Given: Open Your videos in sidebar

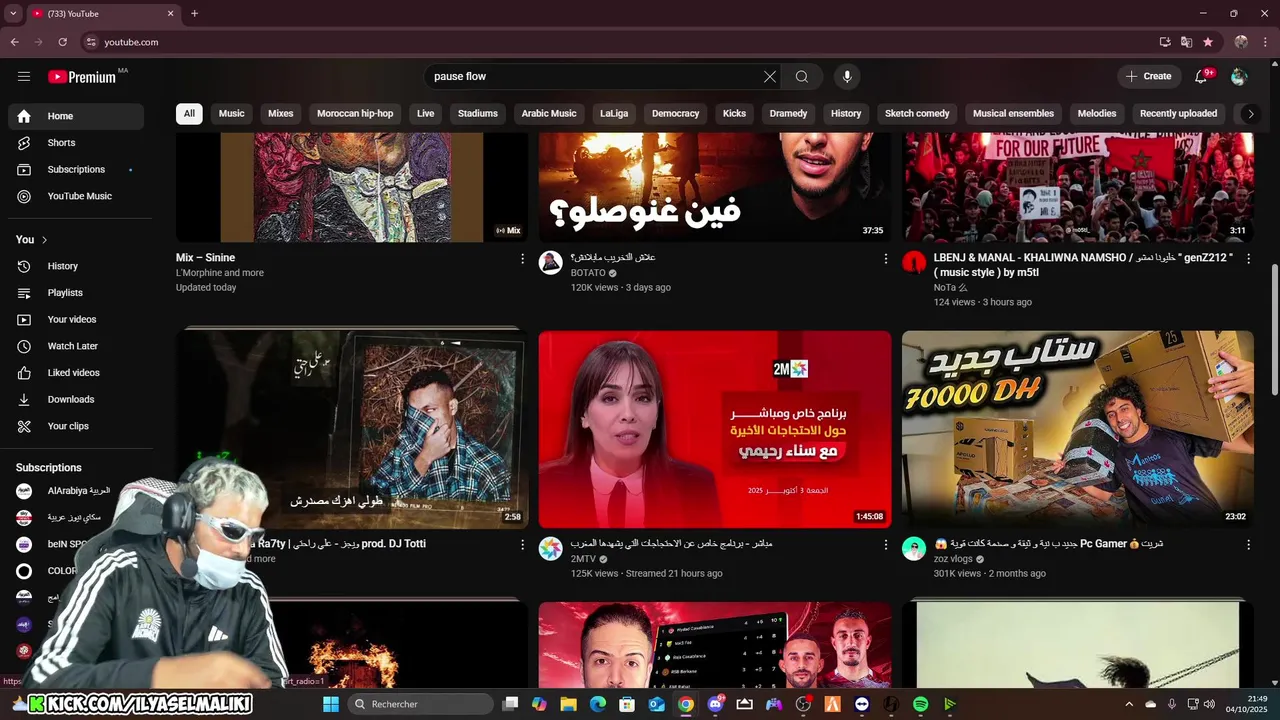Looking at the screenshot, I should pos(76,319).
